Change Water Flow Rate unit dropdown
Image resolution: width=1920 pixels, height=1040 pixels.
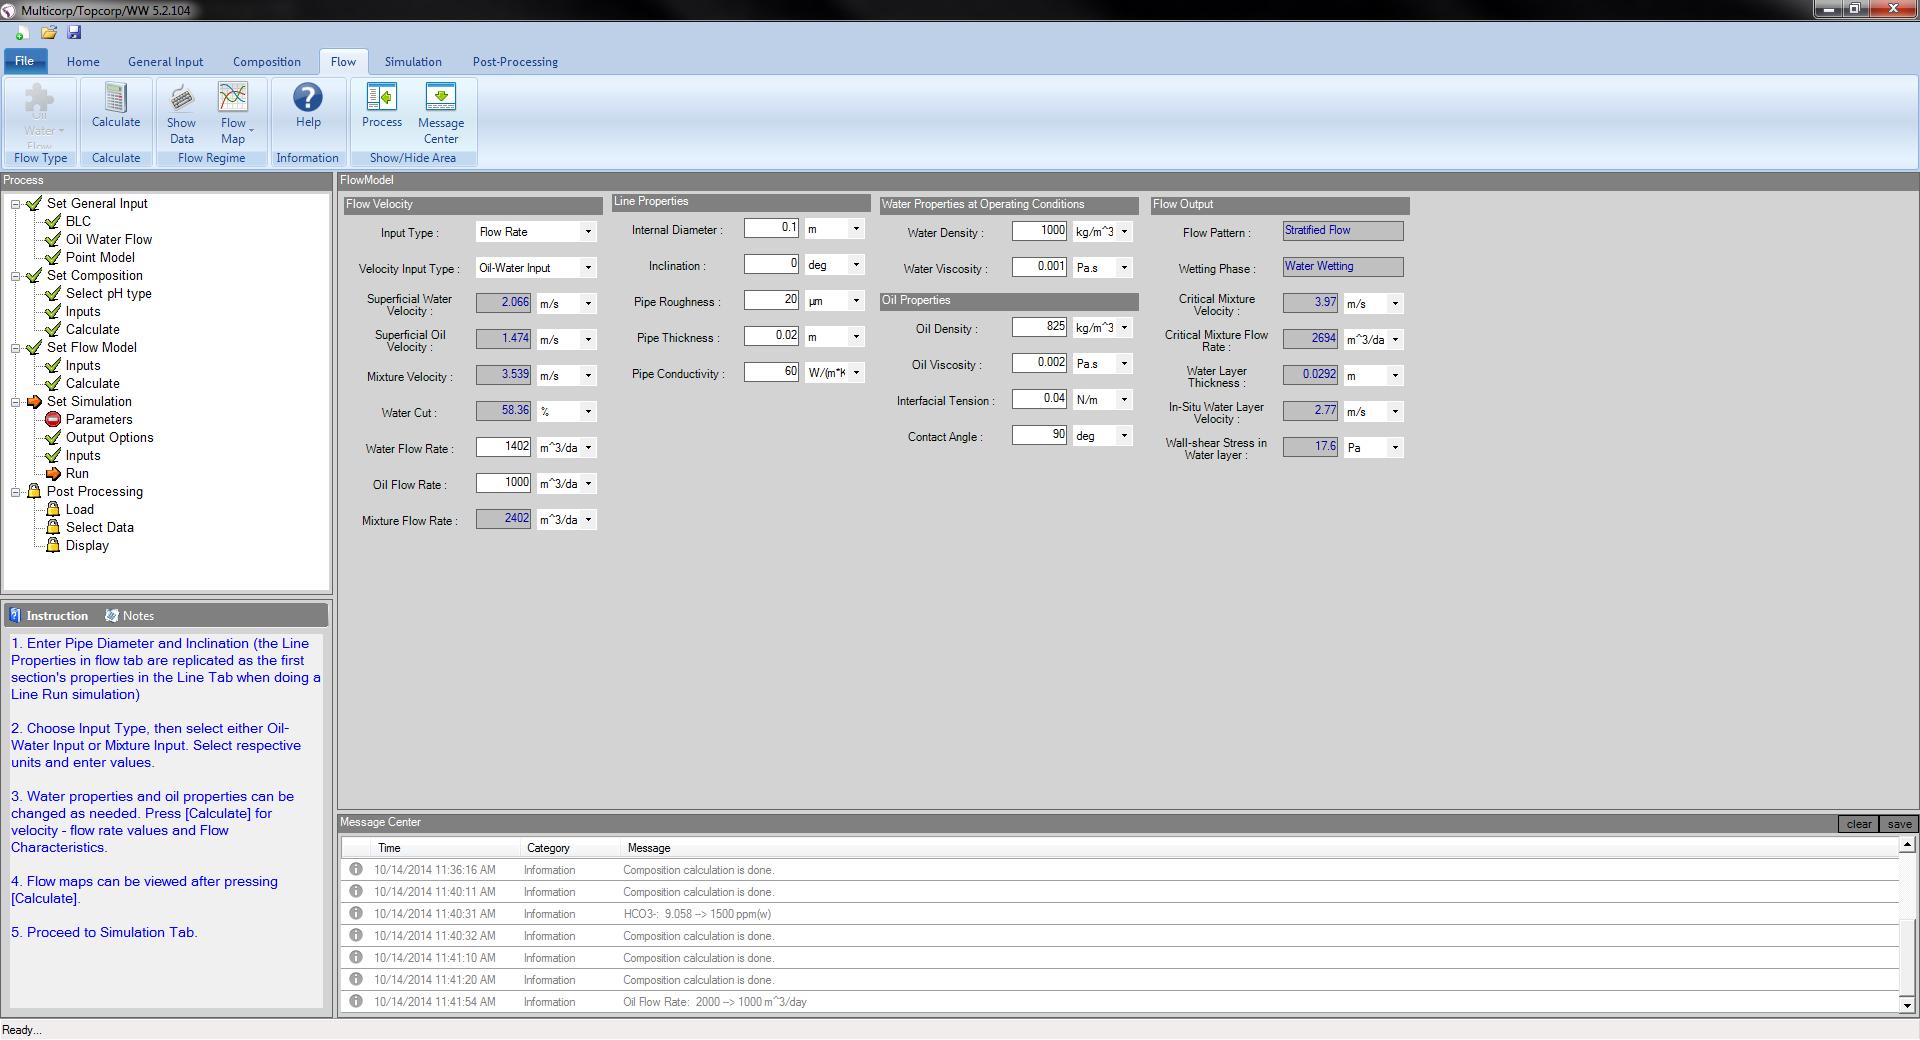588,448
